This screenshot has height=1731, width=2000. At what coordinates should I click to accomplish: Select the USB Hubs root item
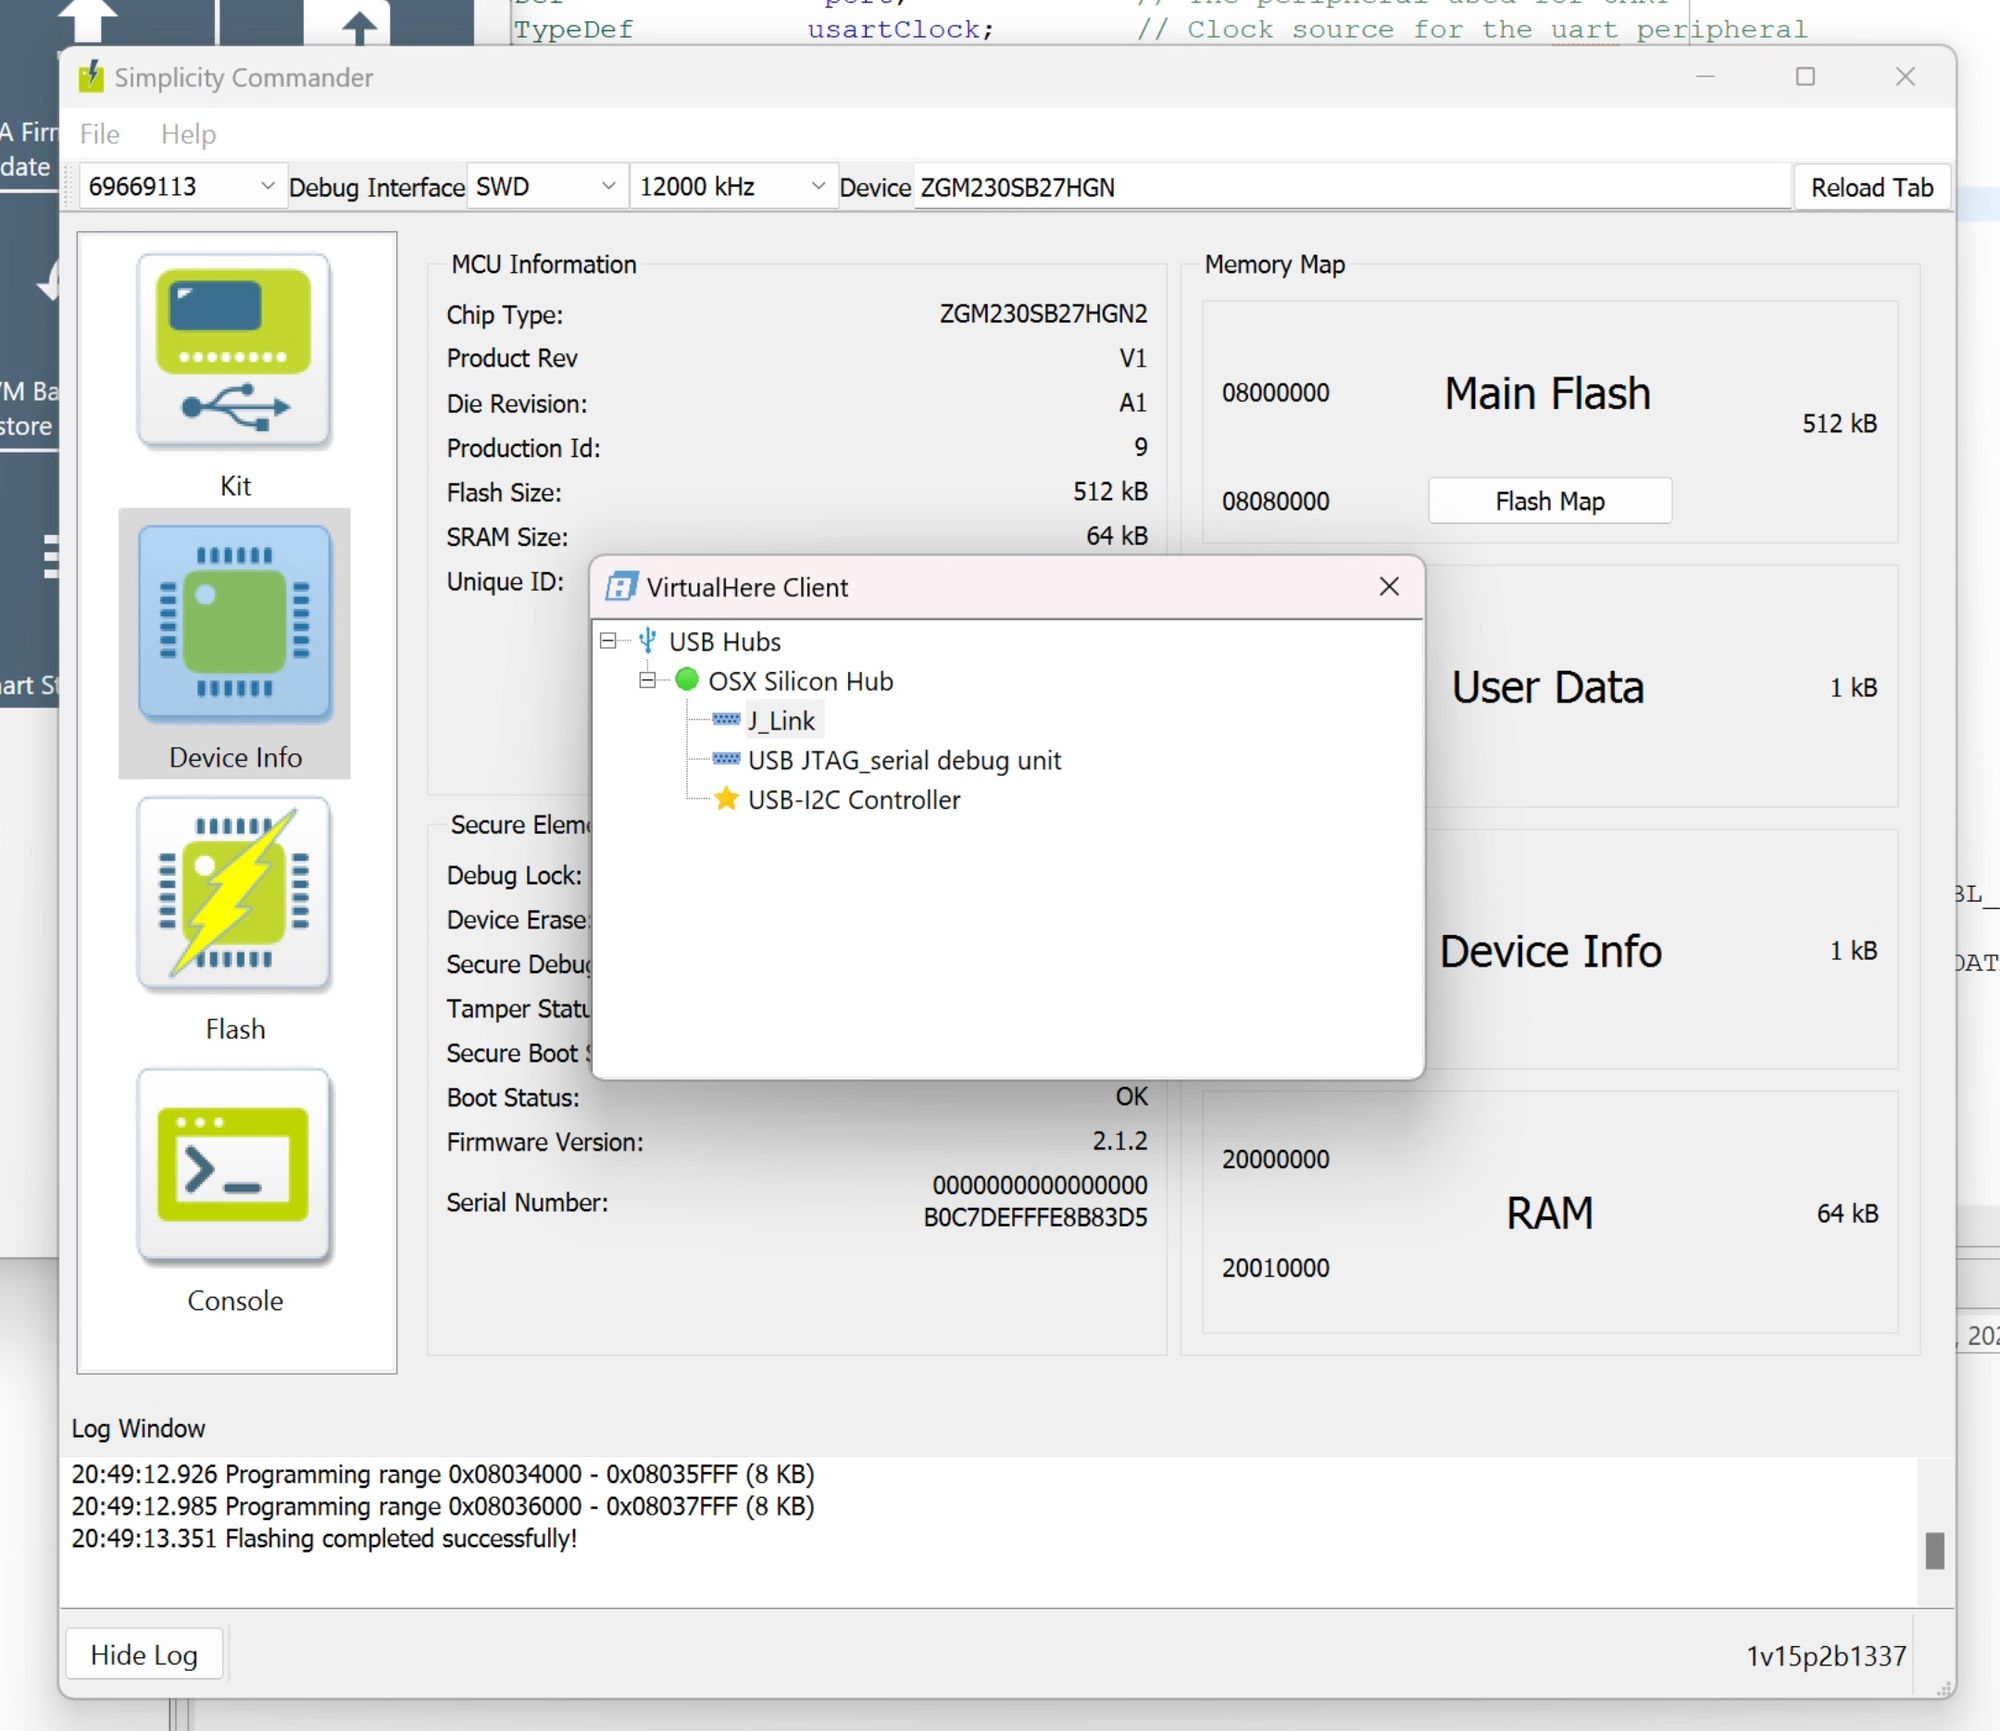tap(724, 641)
